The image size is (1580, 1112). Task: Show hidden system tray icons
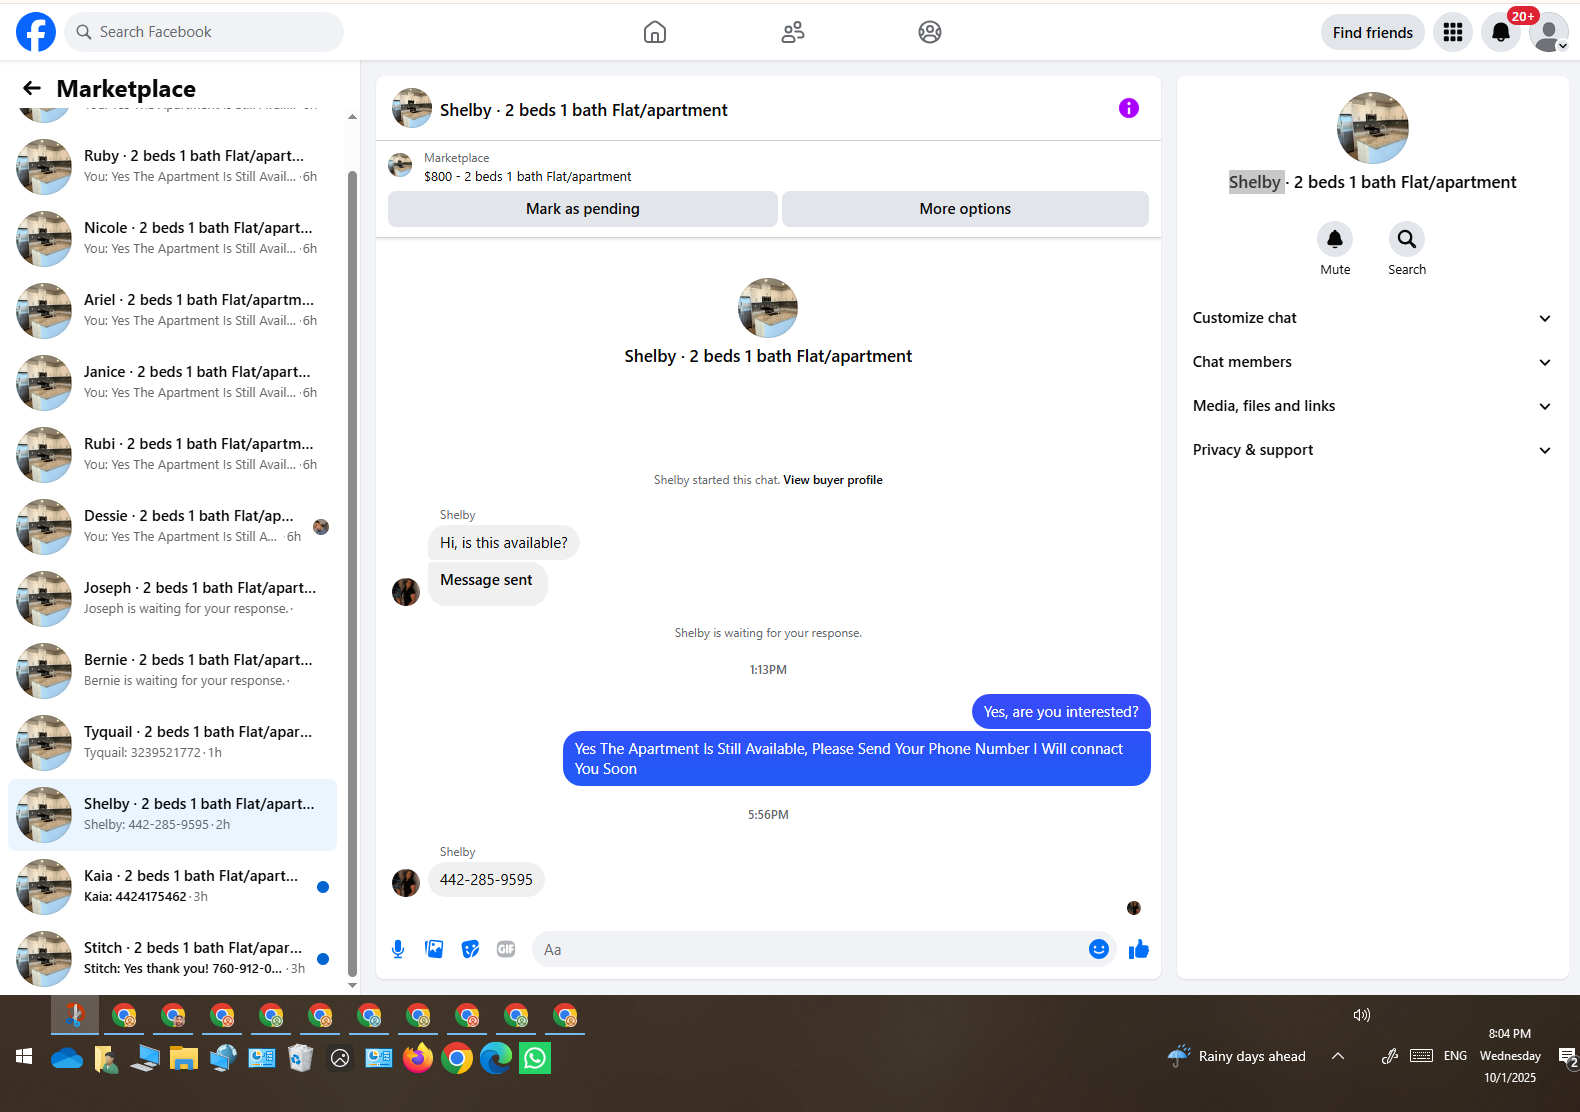(x=1338, y=1056)
